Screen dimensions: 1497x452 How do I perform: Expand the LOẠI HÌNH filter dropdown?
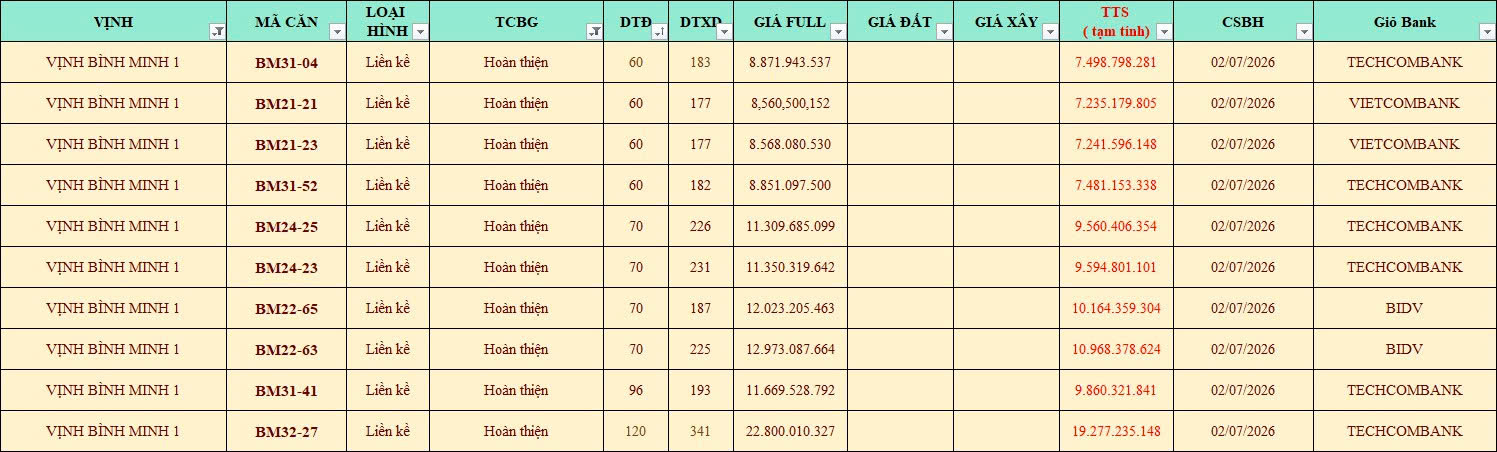420,32
